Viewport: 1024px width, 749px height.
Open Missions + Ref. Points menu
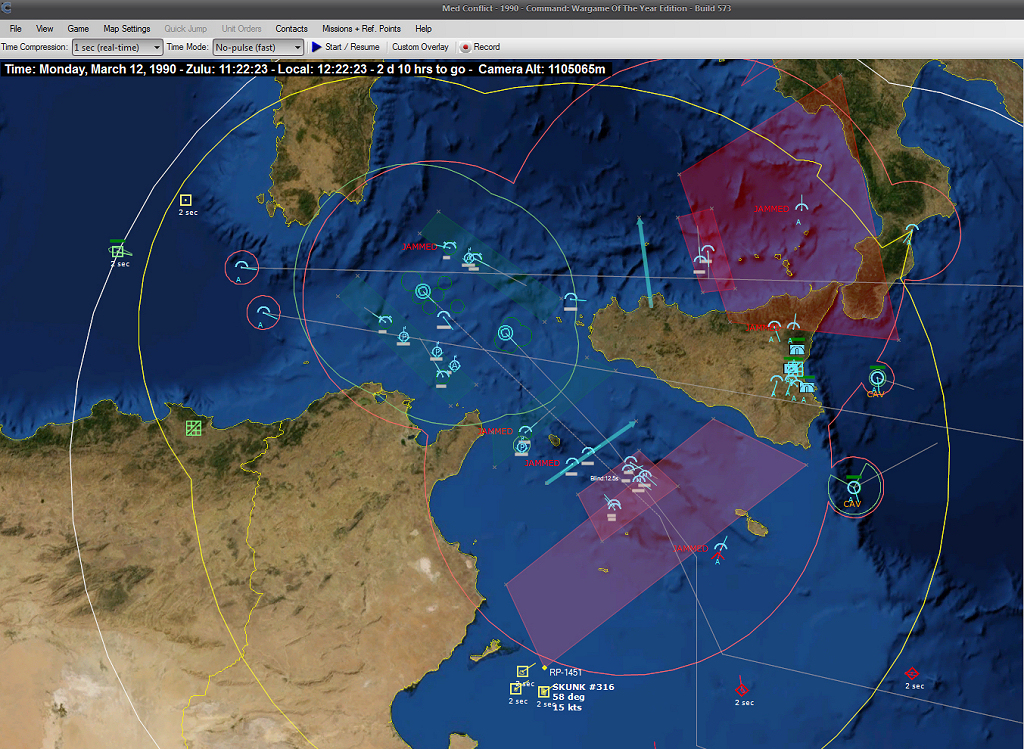361,29
